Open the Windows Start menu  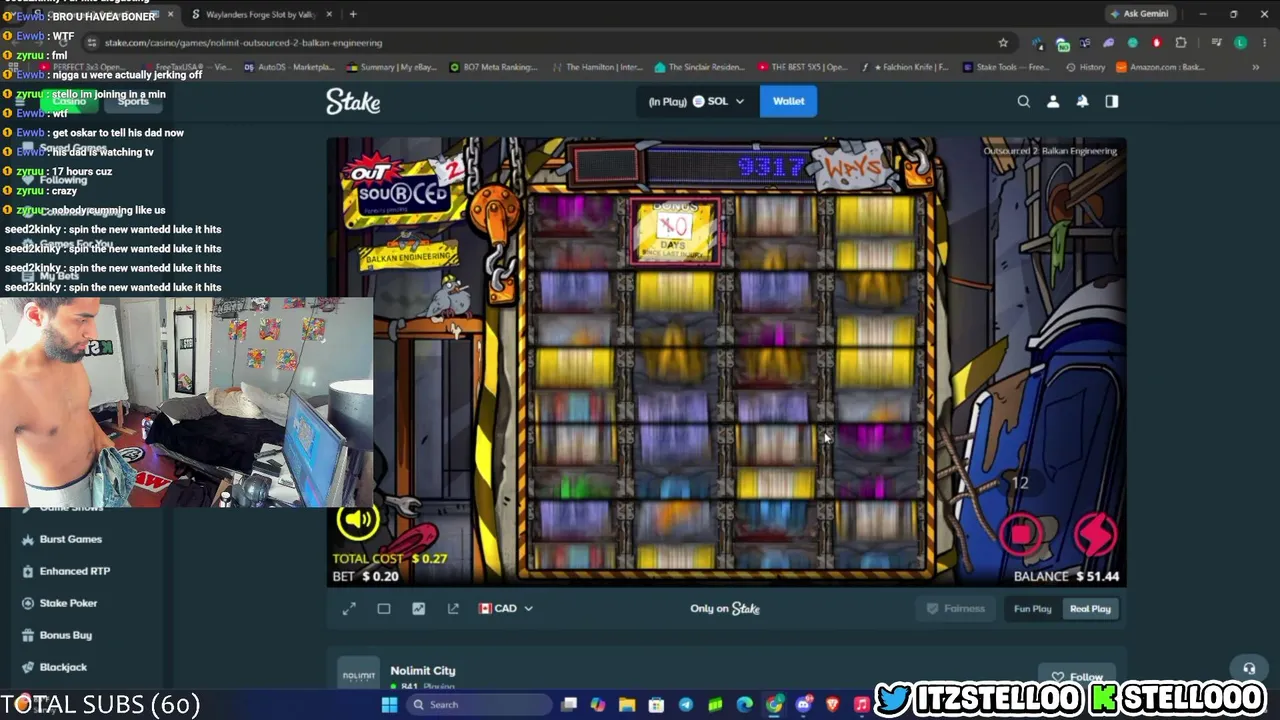389,705
